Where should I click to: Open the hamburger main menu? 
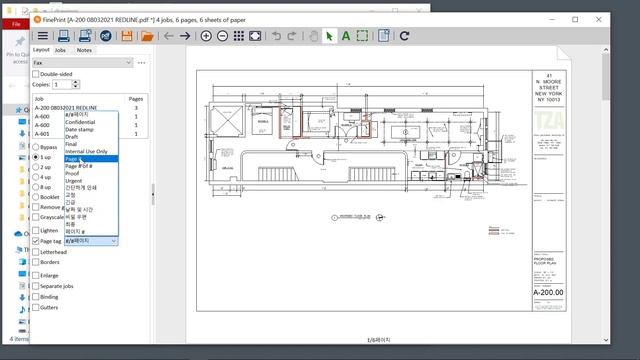[x=43, y=36]
